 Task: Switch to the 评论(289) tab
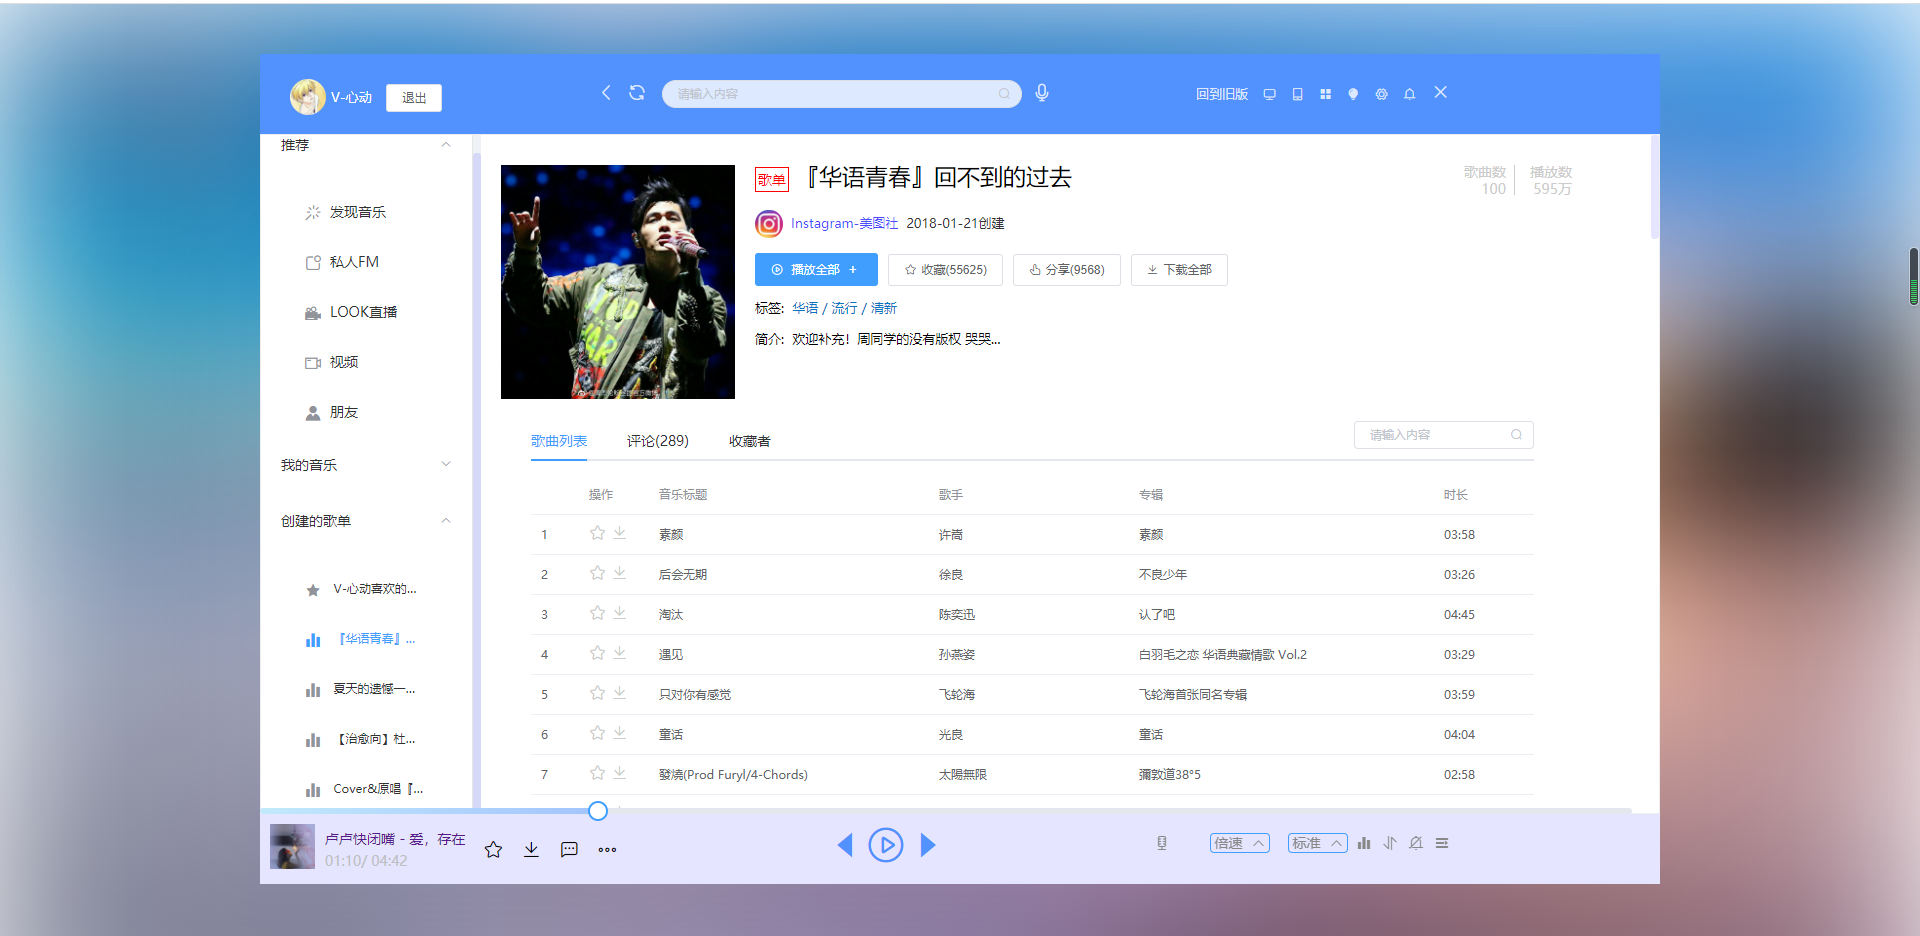pyautogui.click(x=657, y=441)
